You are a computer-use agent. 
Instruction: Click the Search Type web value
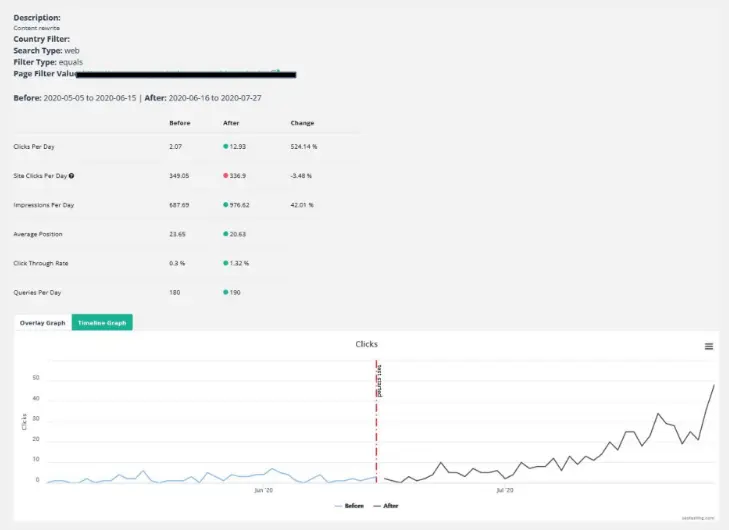pyautogui.click(x=72, y=51)
